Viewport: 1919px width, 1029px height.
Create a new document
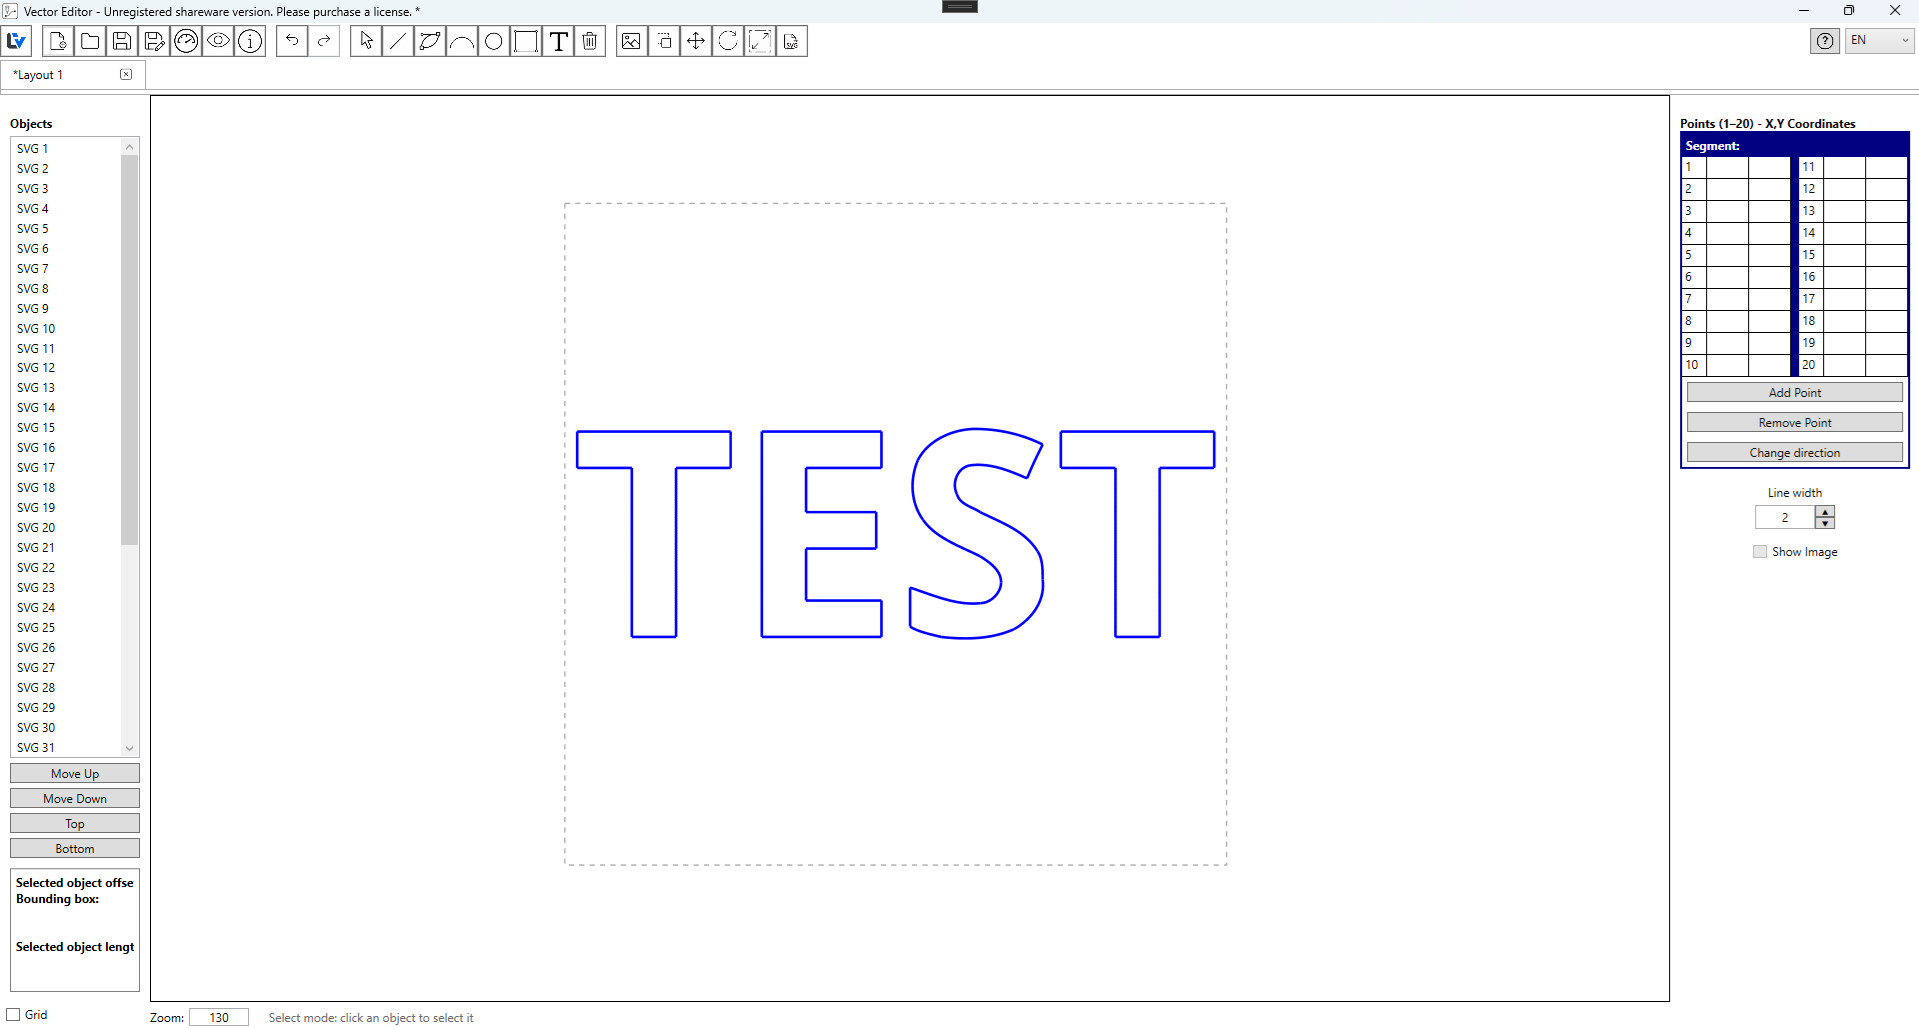pyautogui.click(x=58, y=41)
